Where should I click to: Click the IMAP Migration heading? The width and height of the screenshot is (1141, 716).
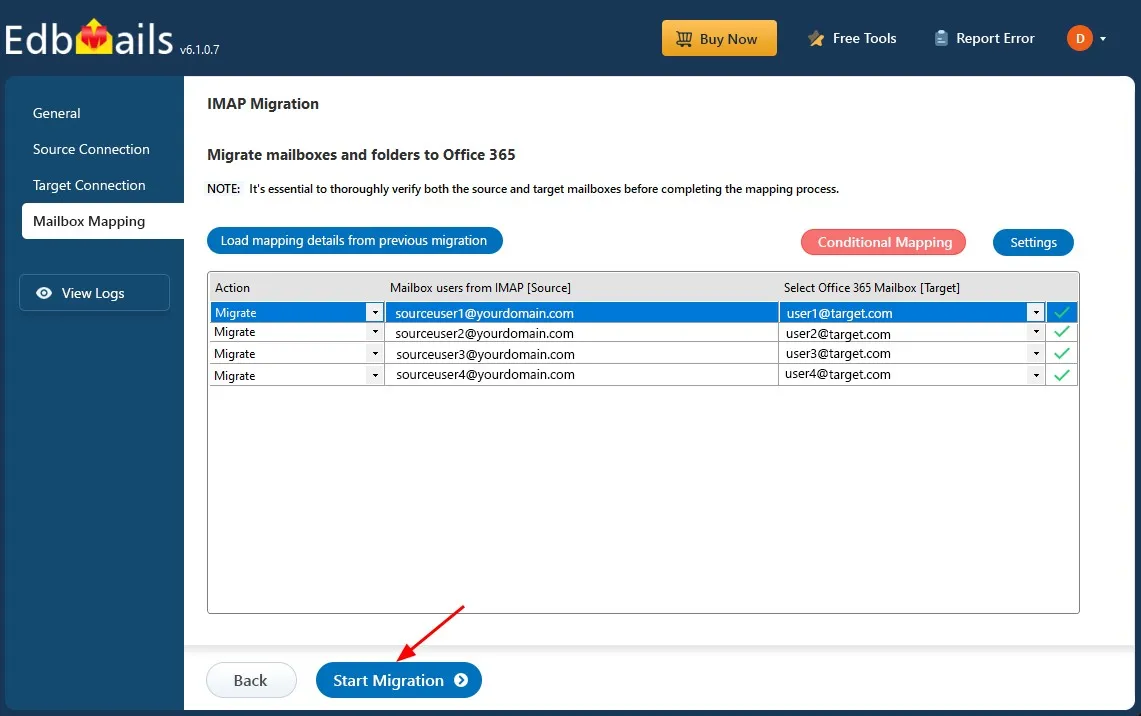click(263, 103)
